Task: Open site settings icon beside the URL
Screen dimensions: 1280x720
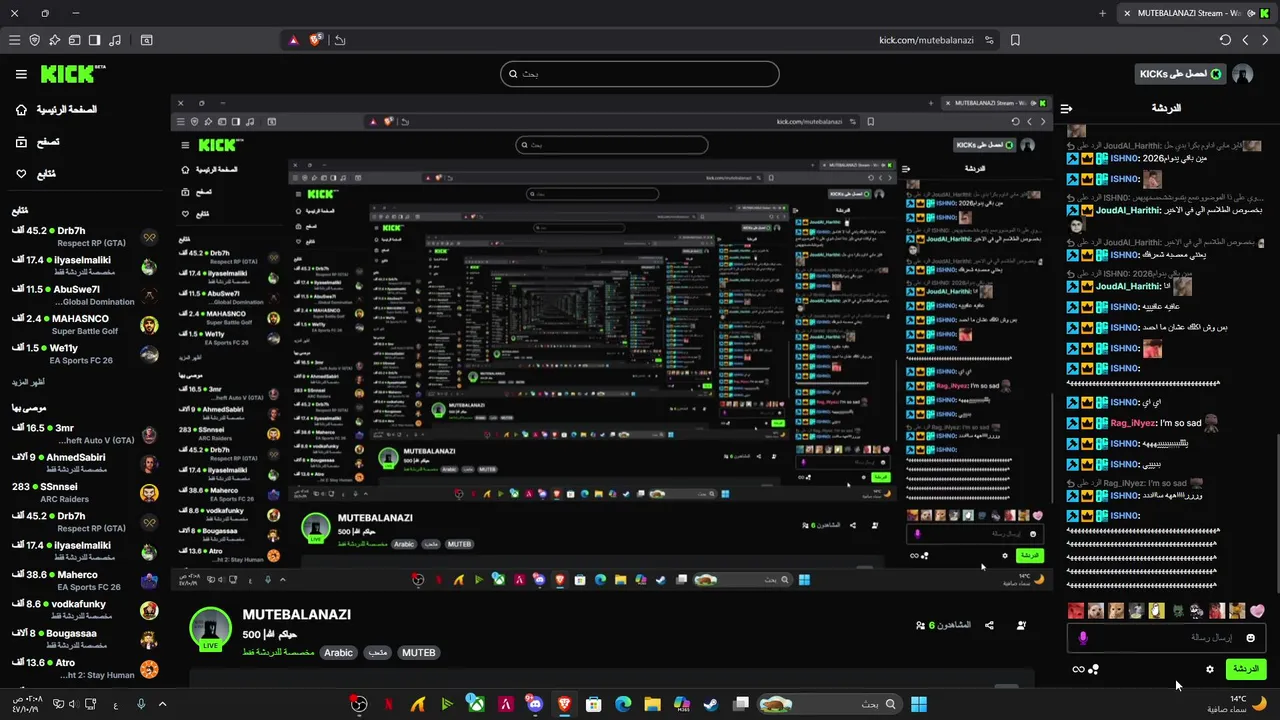Action: click(x=989, y=40)
